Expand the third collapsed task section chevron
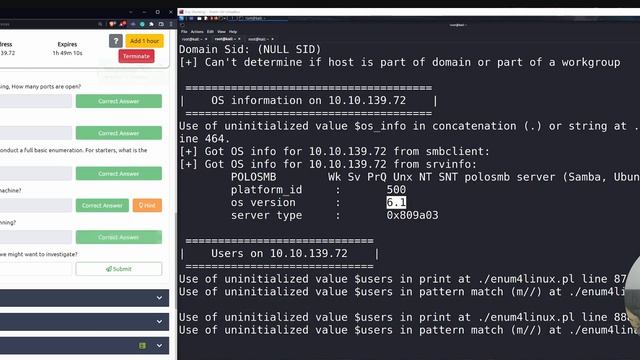This screenshot has width=640, height=360. [160, 346]
